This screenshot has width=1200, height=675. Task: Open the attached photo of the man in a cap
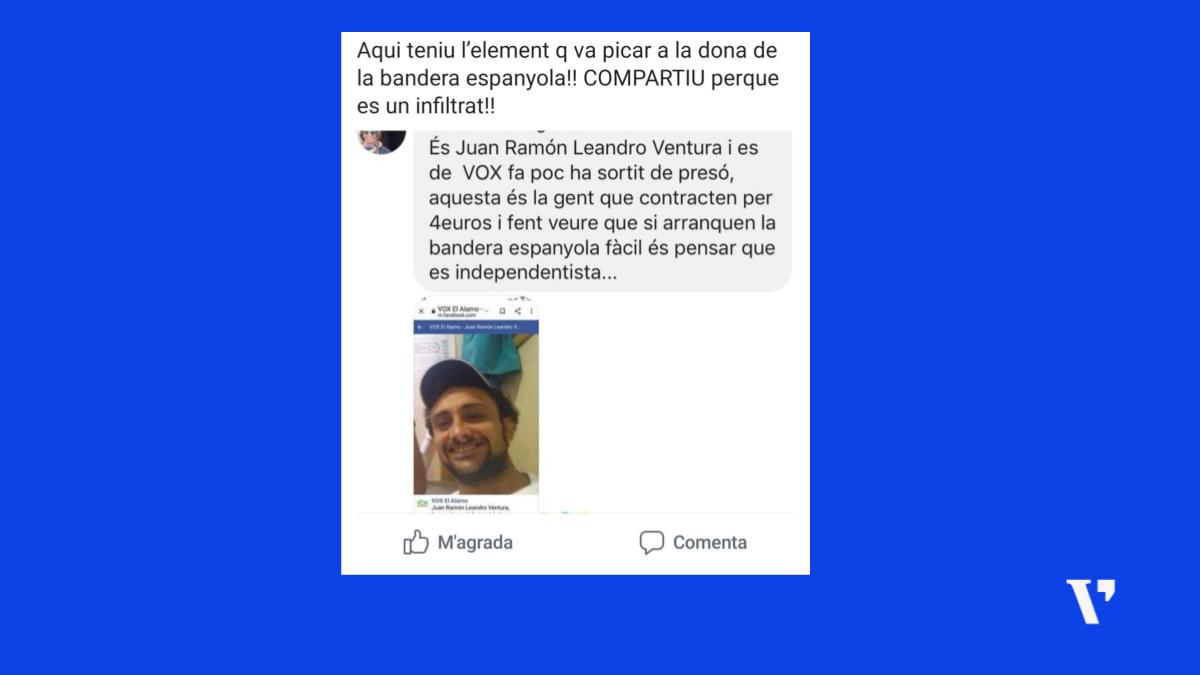tap(476, 414)
